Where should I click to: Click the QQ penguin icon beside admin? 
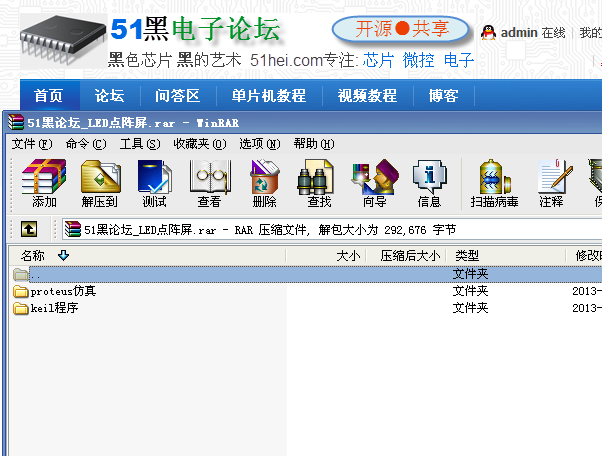[488, 33]
